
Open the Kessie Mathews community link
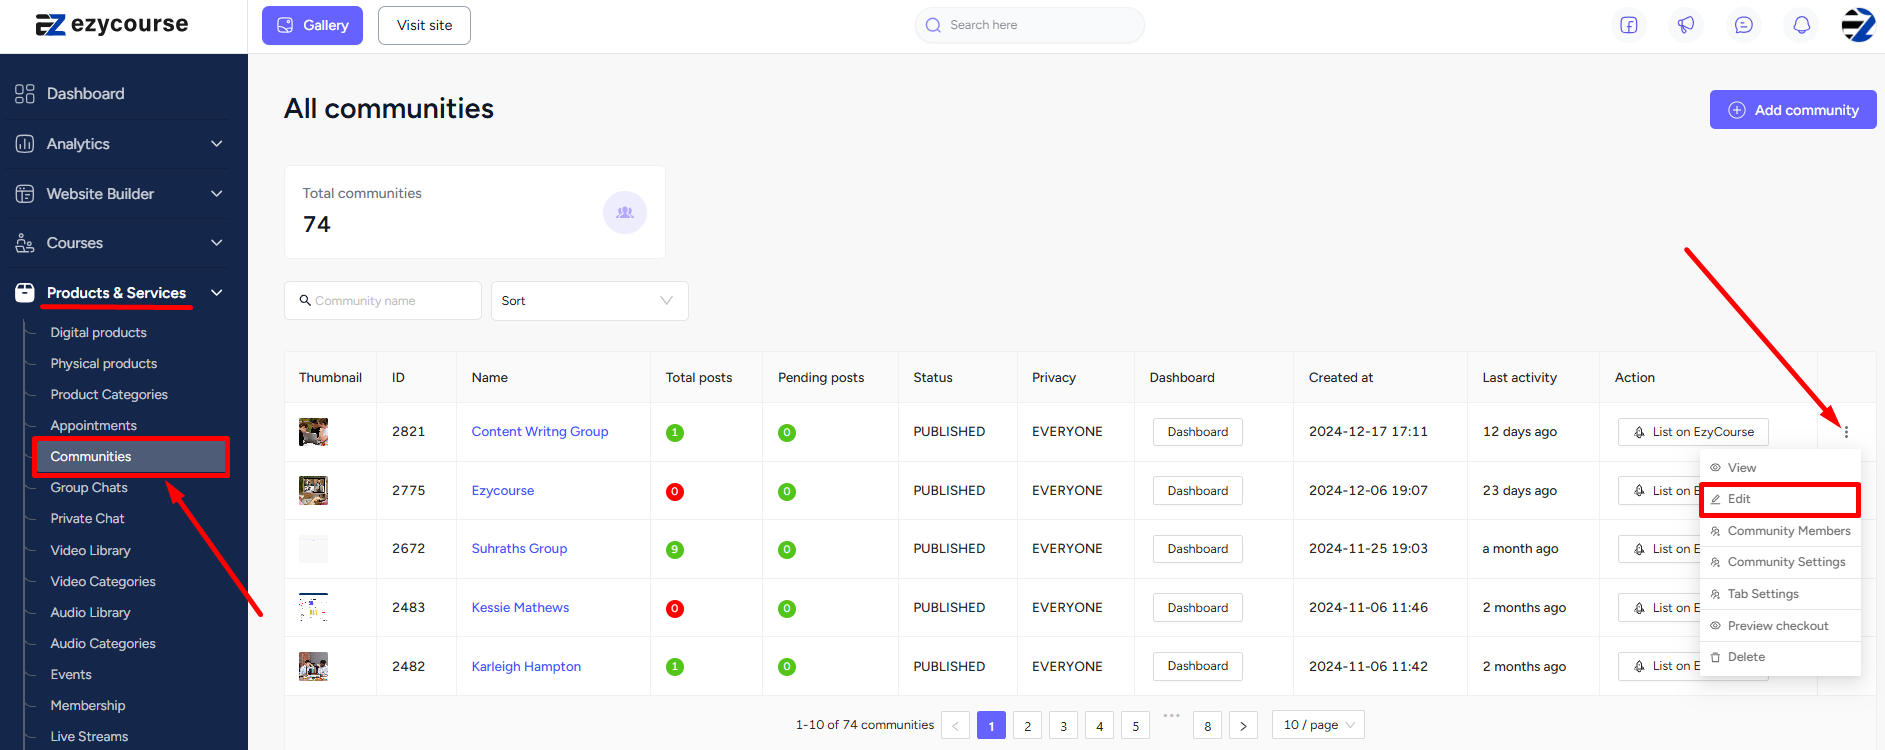(520, 608)
